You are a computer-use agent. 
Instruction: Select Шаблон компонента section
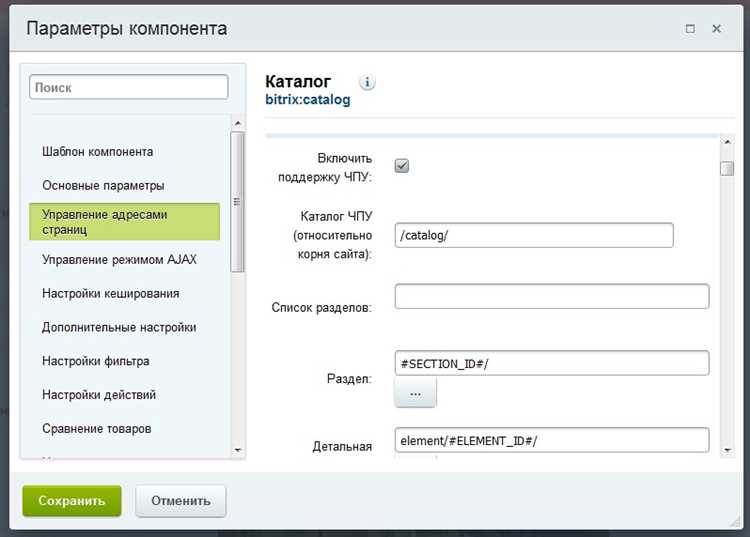tap(98, 152)
